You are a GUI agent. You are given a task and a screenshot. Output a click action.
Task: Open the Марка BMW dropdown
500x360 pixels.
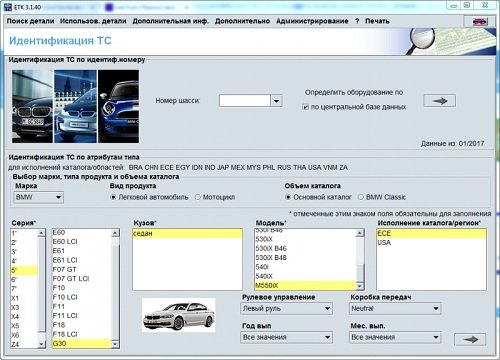[38, 197]
